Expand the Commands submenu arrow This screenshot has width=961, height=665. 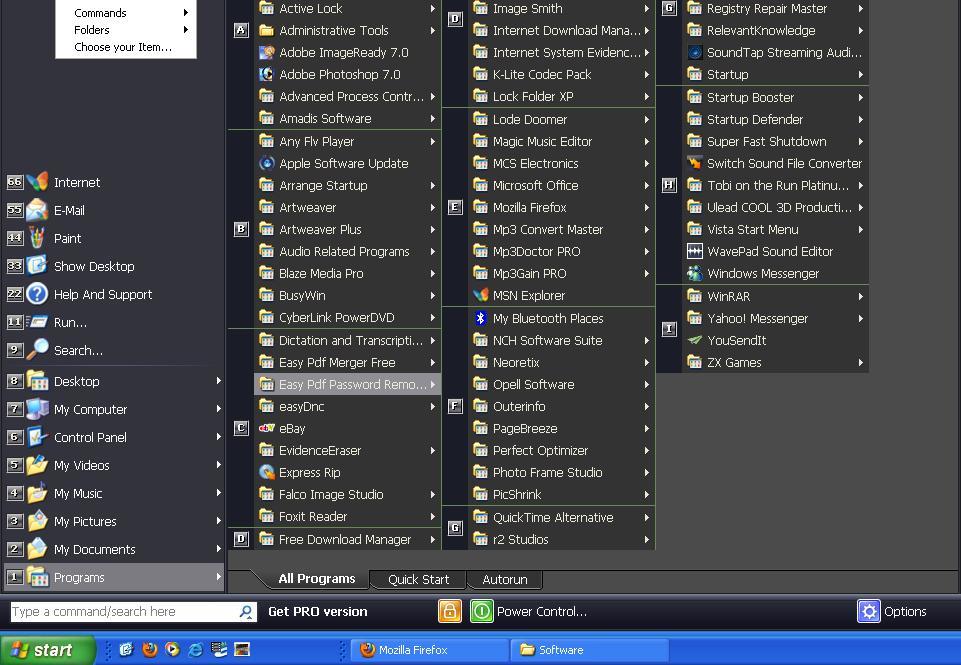[x=185, y=12]
